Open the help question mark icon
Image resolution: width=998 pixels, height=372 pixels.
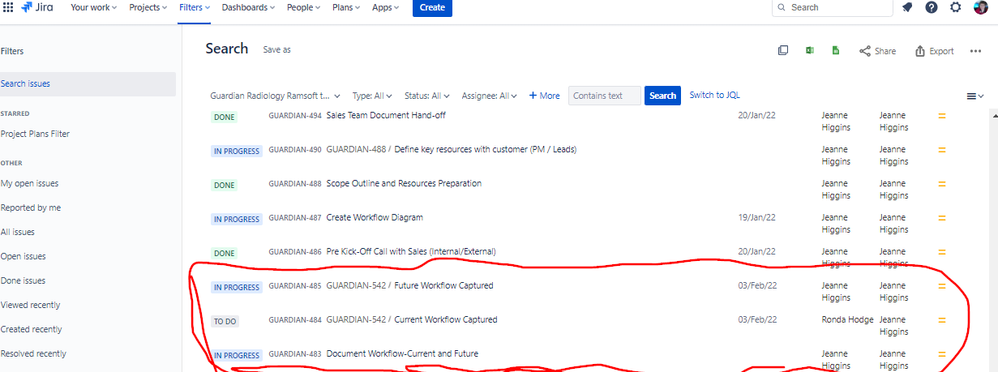[931, 8]
